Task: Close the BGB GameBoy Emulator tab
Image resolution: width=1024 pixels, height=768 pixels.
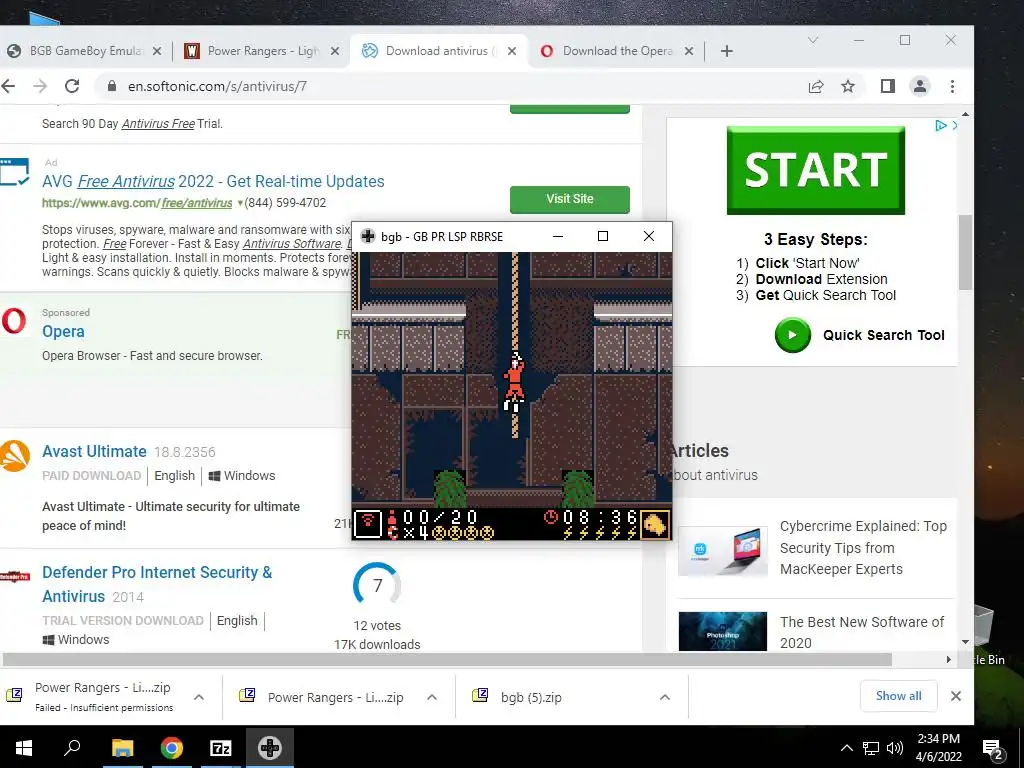Action: [157, 51]
